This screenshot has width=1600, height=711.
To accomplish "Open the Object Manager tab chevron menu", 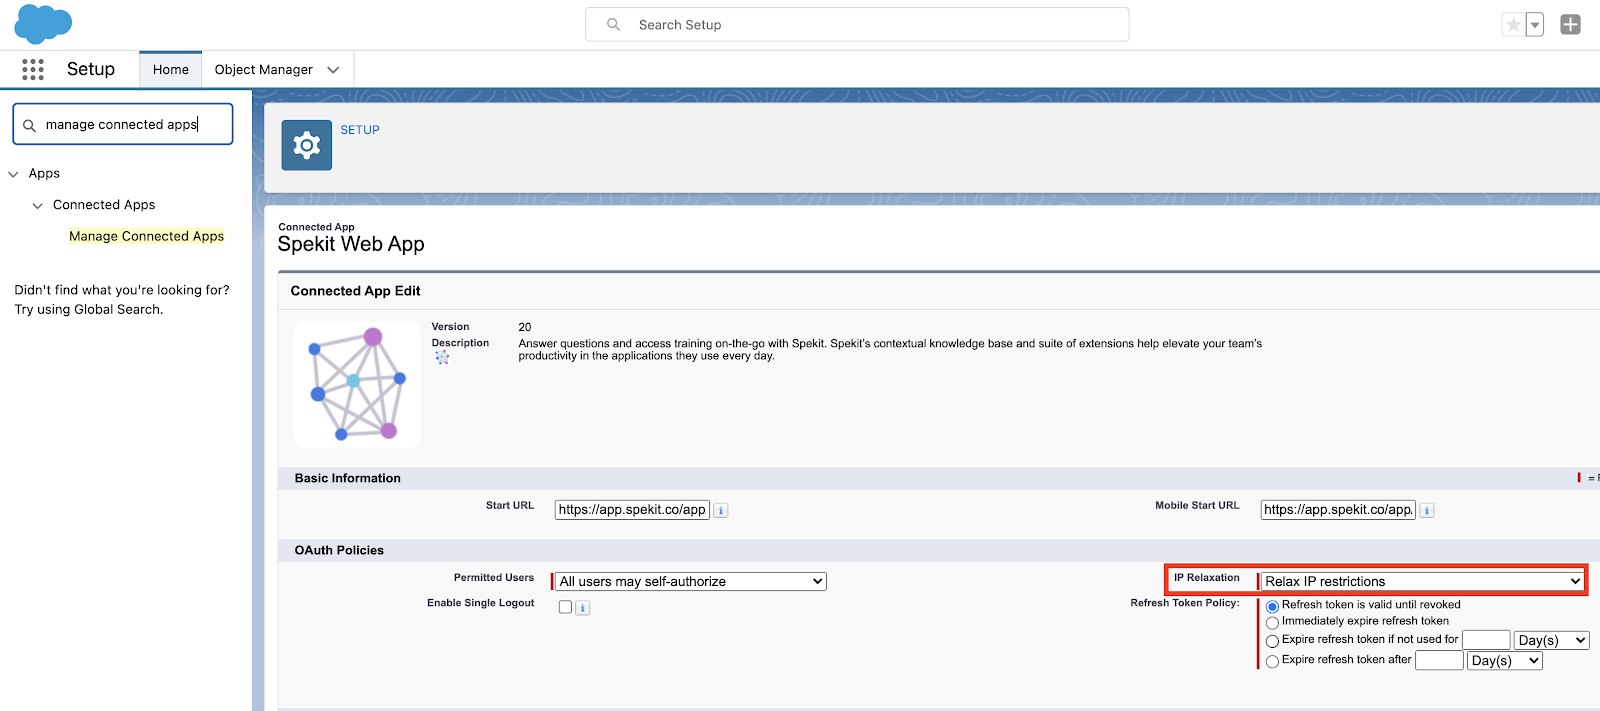I will click(334, 70).
